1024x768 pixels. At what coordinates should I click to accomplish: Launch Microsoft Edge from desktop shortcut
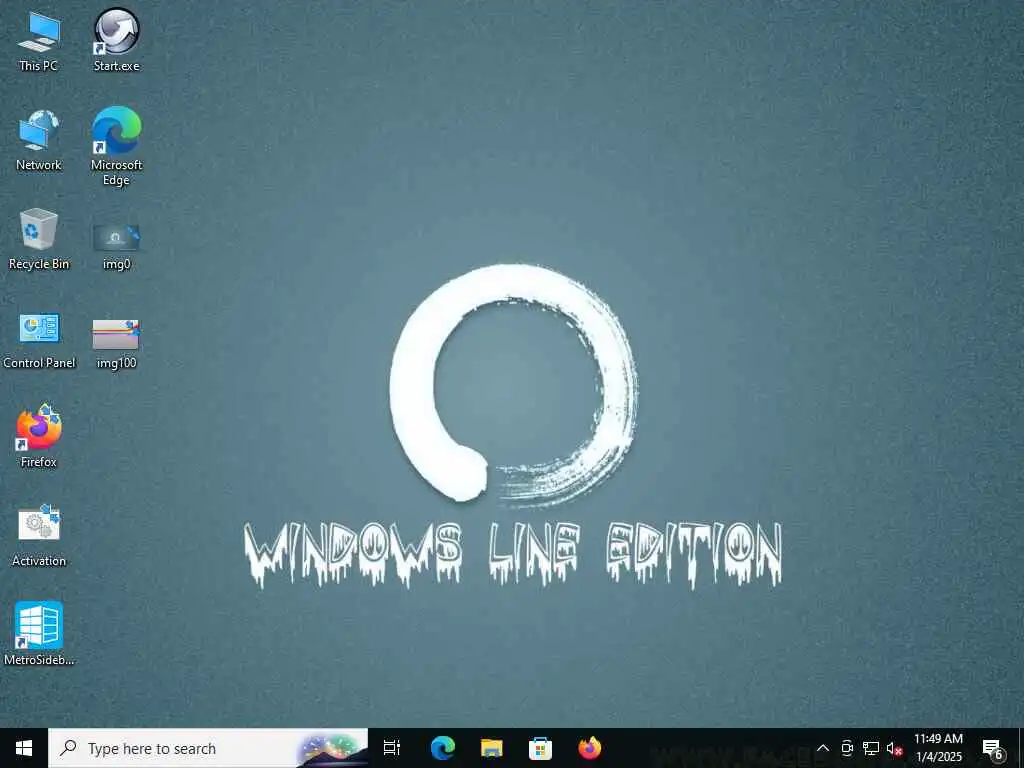pos(116,146)
